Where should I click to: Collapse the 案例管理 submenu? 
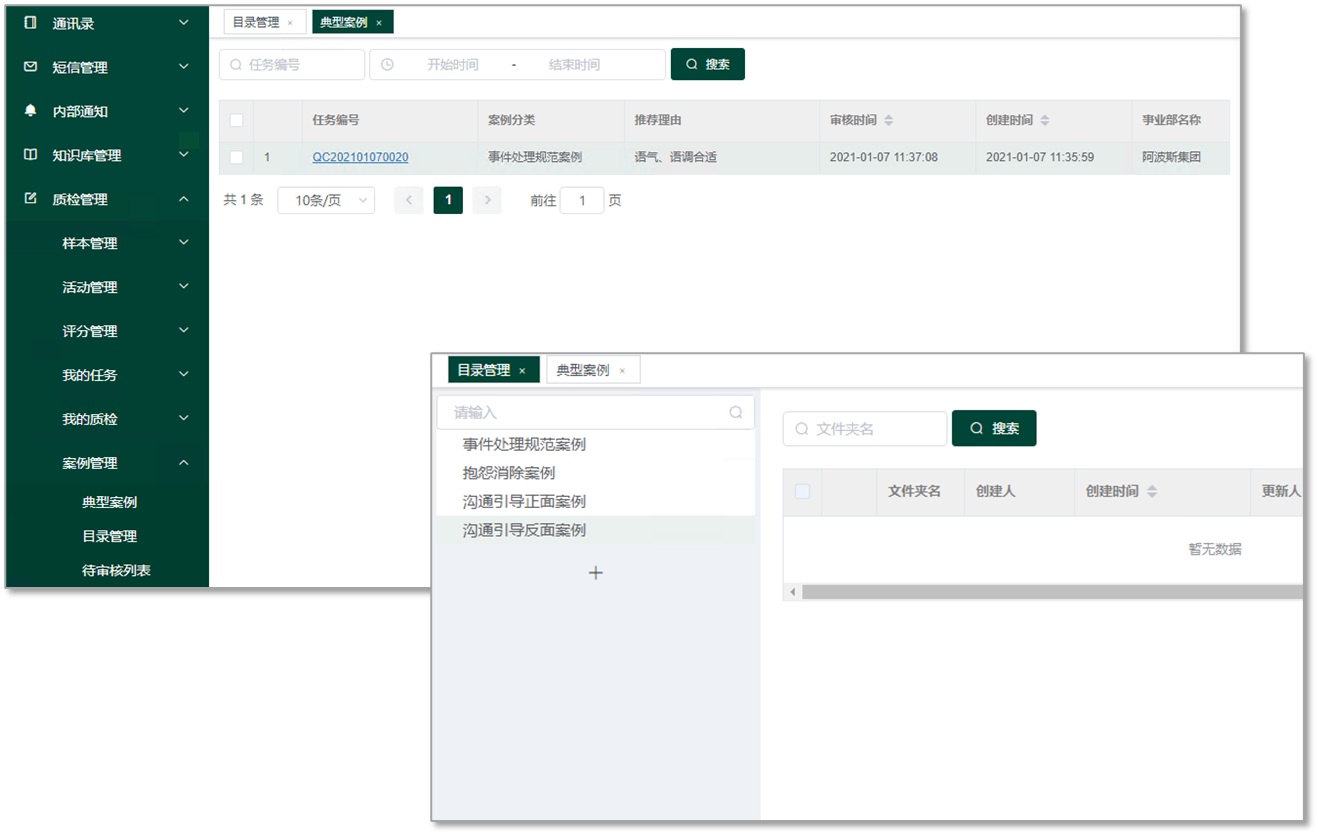183,463
